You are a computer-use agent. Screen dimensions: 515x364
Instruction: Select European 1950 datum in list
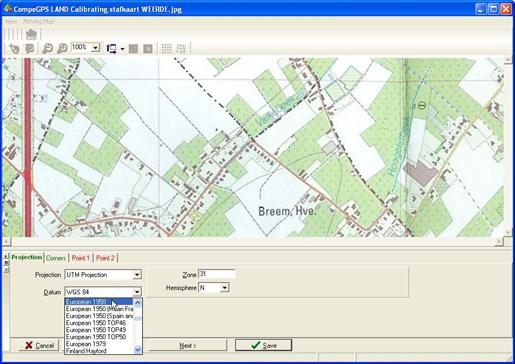click(x=99, y=302)
